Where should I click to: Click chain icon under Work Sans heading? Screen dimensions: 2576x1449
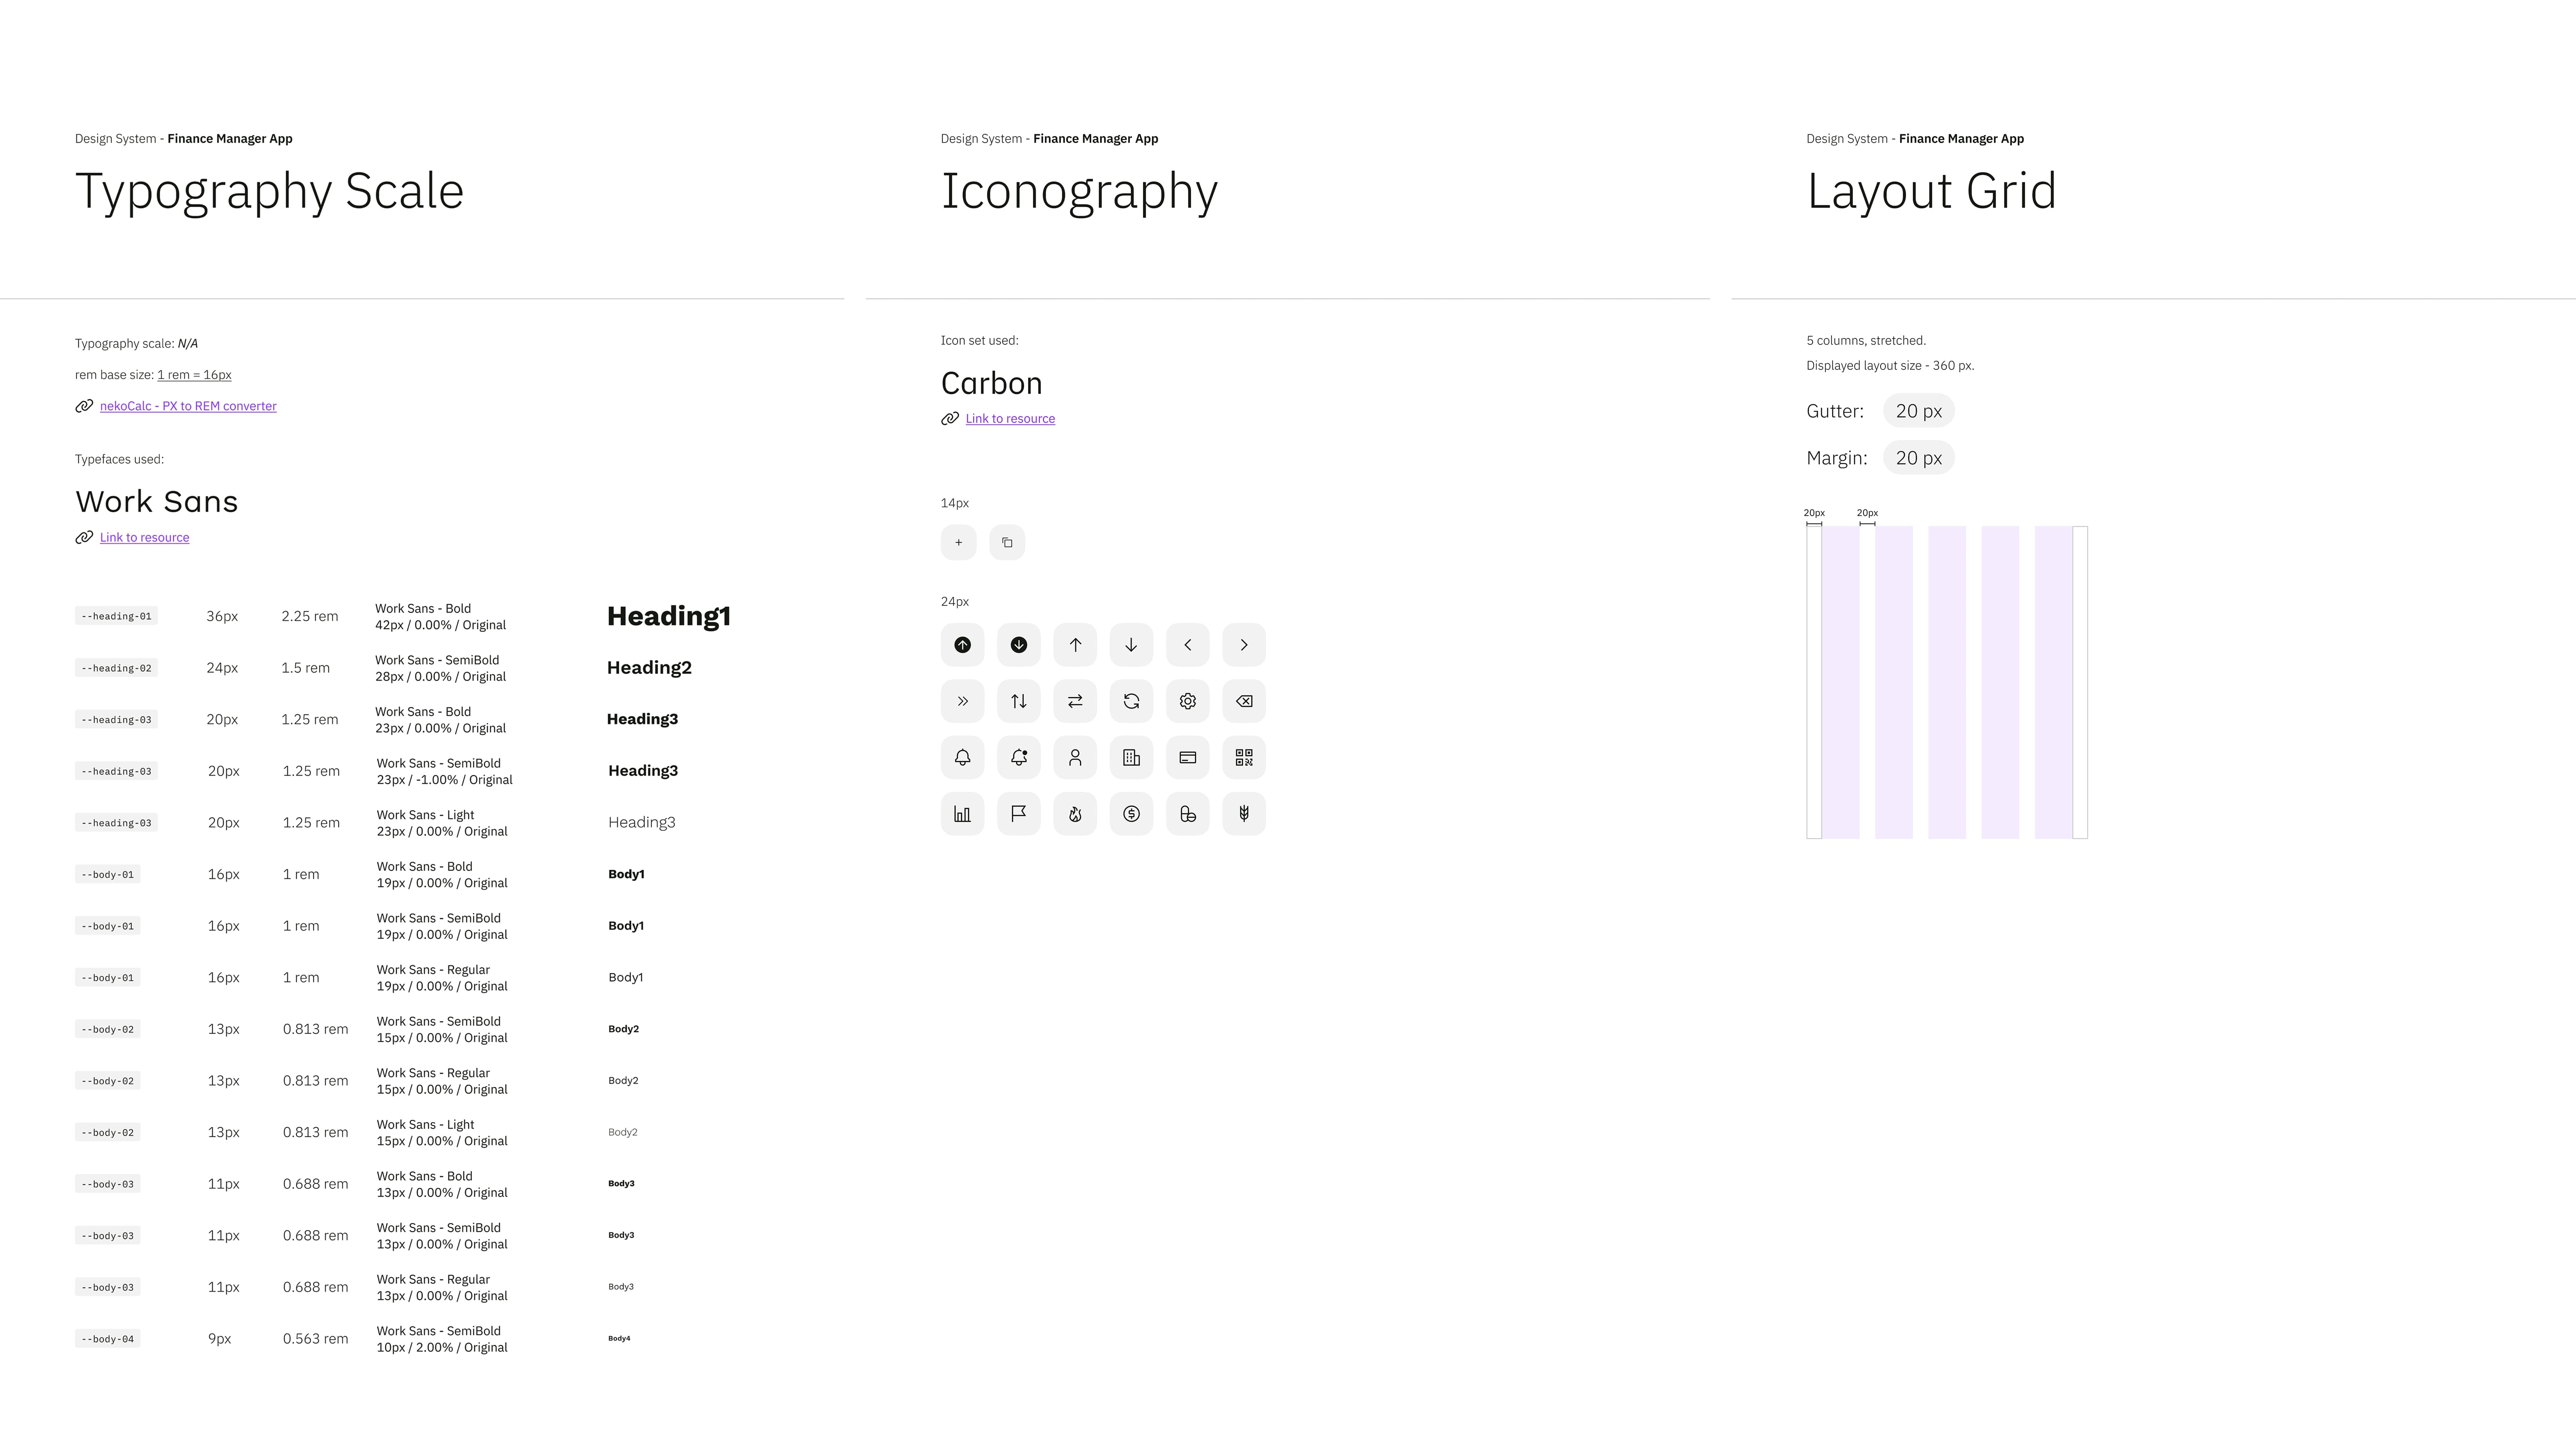click(84, 538)
